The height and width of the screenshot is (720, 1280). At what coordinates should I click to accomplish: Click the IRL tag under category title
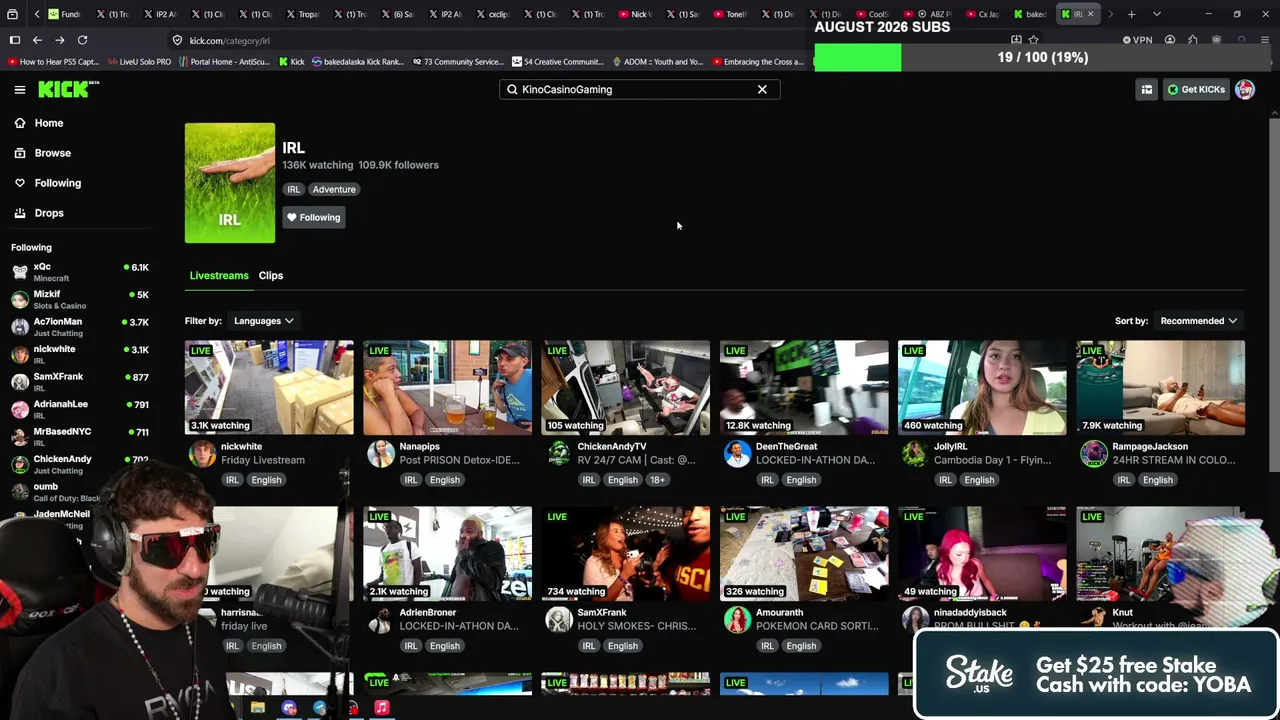(x=293, y=189)
